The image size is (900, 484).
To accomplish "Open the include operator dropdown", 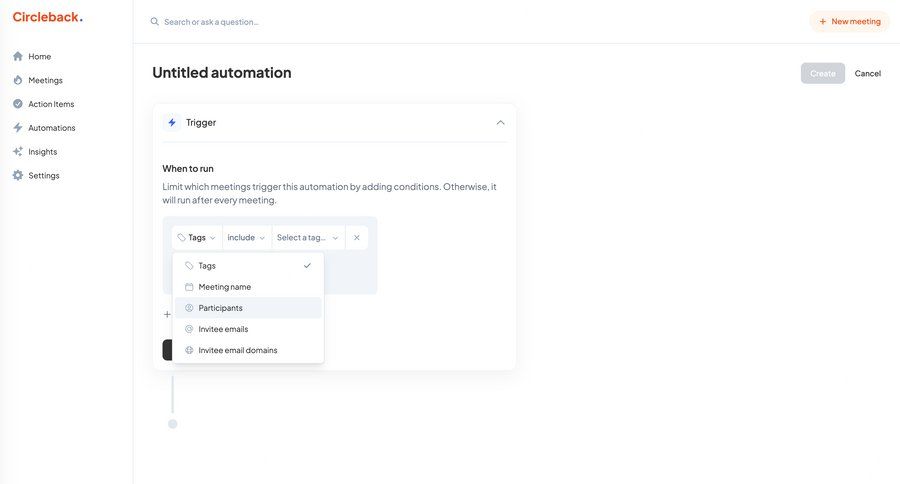I will (246, 238).
